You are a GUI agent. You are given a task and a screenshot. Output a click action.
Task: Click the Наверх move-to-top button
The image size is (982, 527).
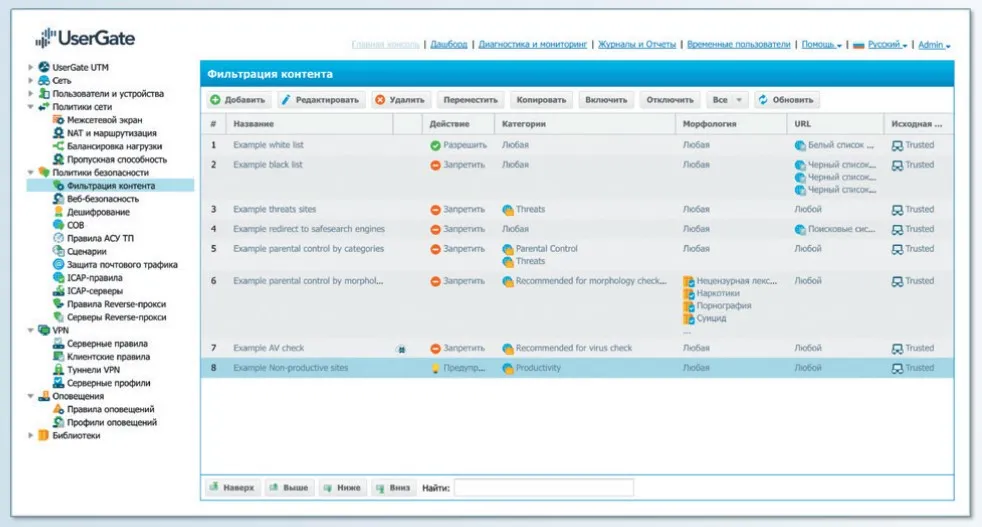[x=232, y=488]
